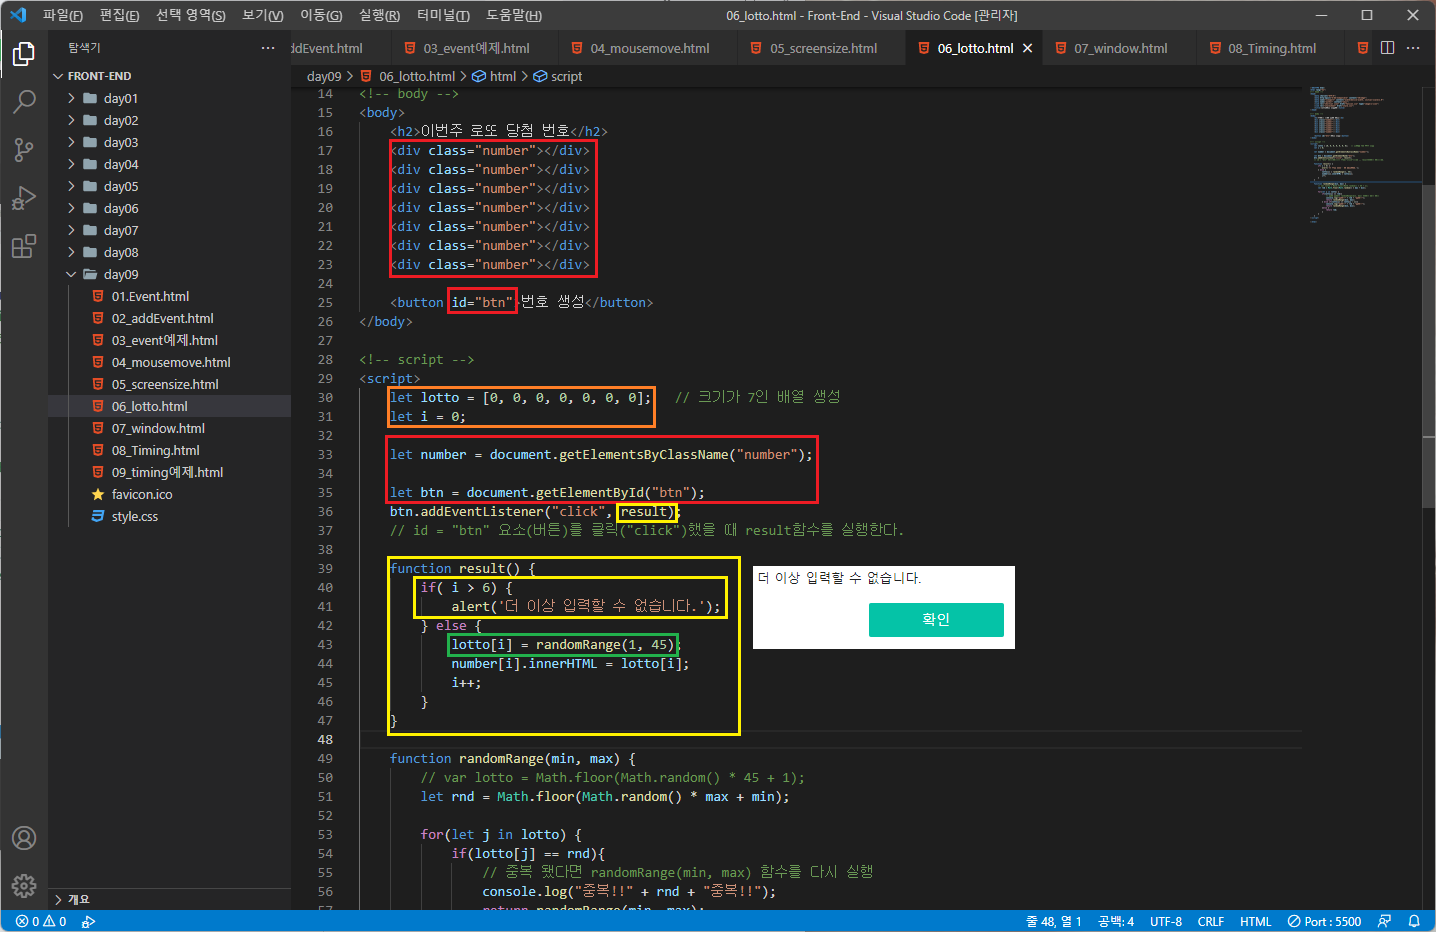Viewport: 1436px width, 932px height.
Task: Close the 06_lotto.html tab
Action: click(x=1027, y=48)
